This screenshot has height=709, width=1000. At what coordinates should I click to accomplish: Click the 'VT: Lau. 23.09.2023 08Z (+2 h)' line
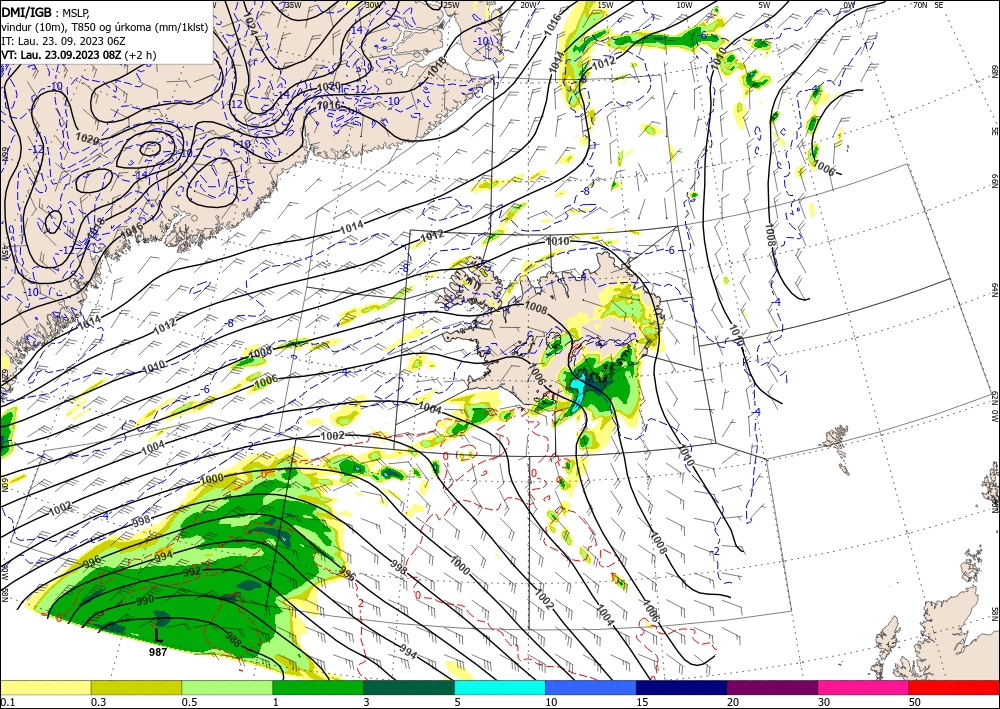[x=78, y=55]
